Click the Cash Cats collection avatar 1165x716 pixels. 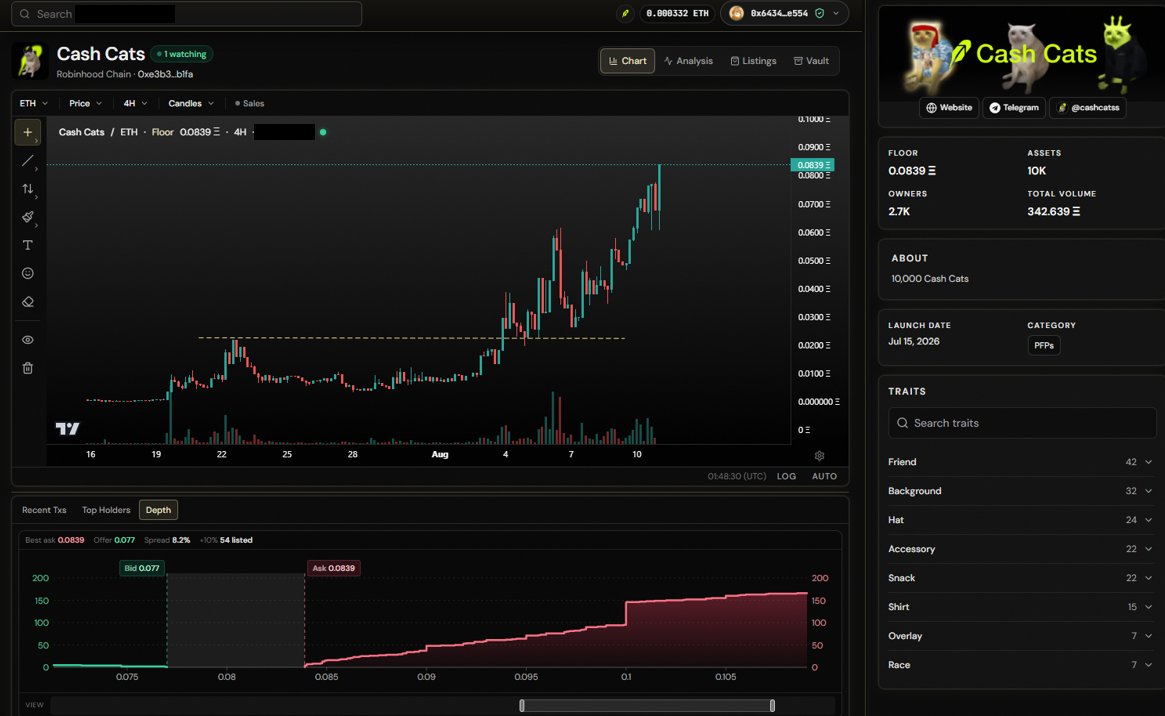click(x=30, y=61)
